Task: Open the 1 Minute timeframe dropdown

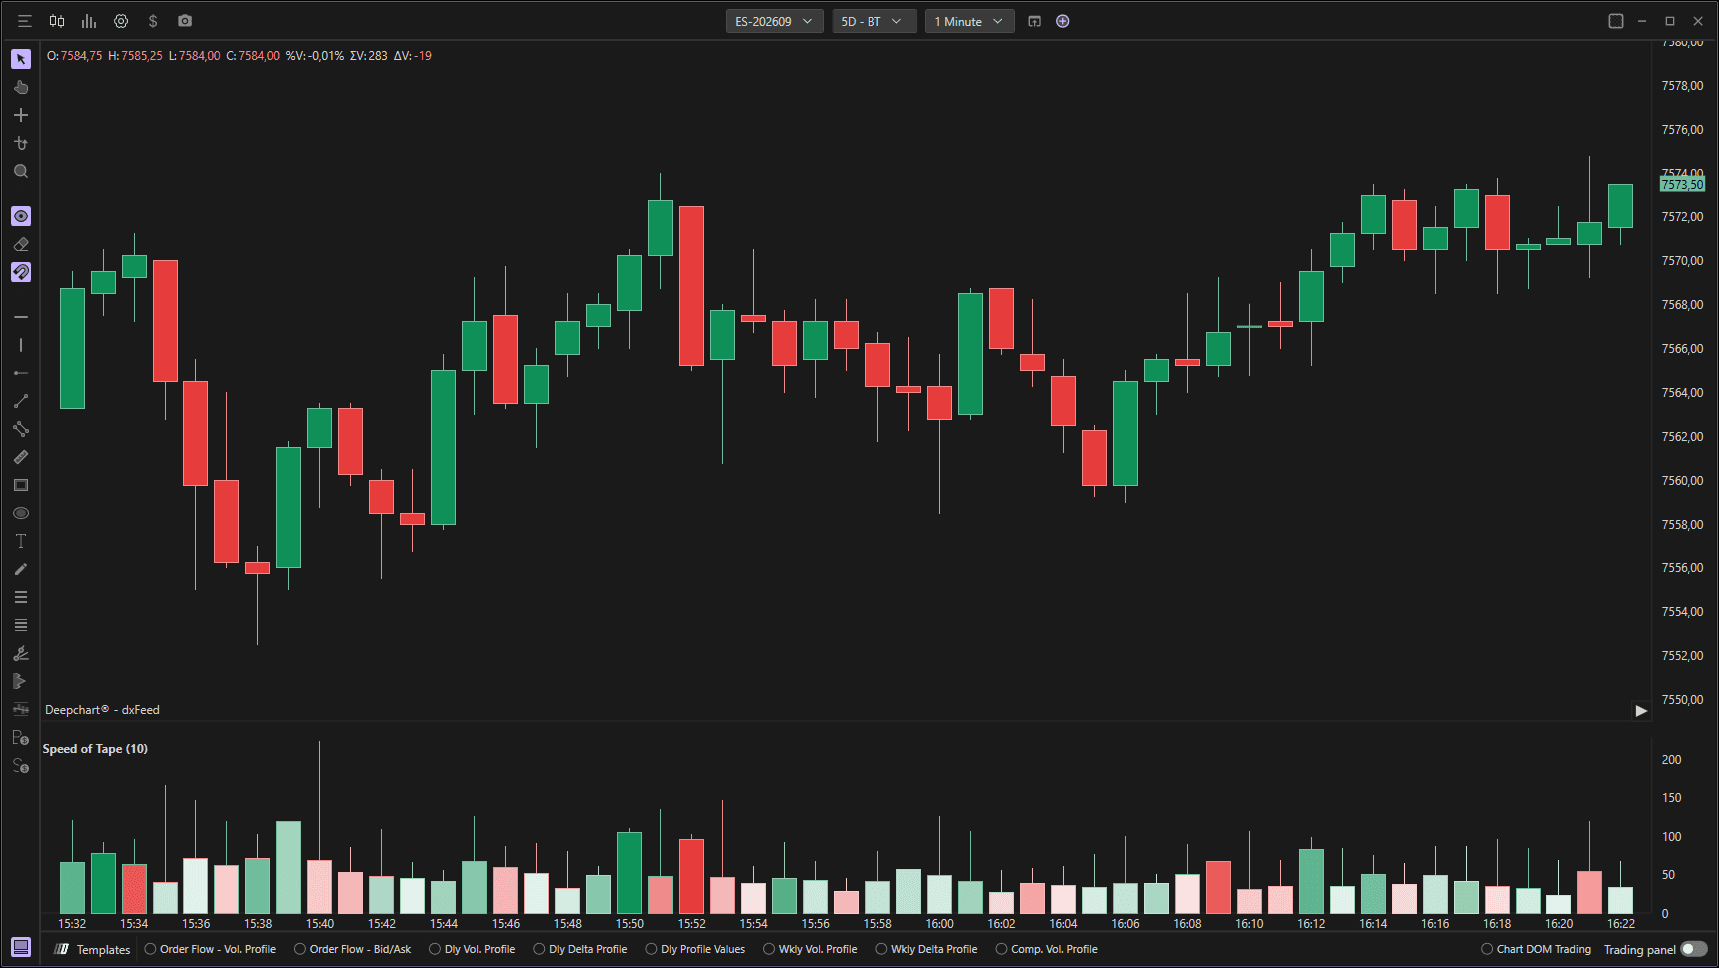Action: click(969, 21)
